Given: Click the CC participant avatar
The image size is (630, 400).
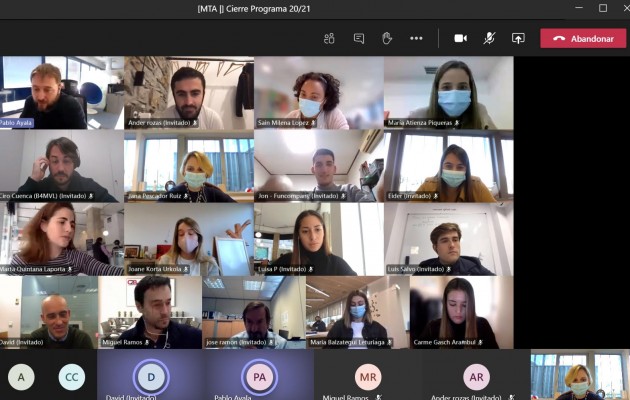Looking at the screenshot, I should (72, 377).
